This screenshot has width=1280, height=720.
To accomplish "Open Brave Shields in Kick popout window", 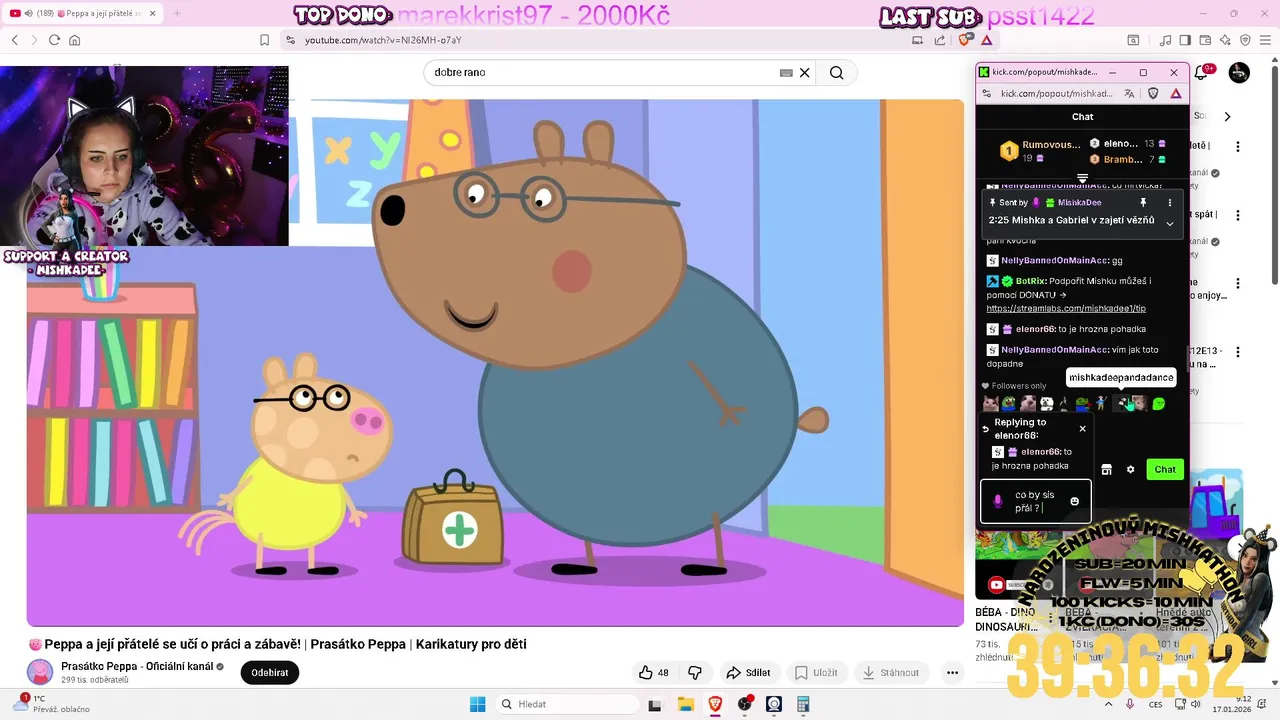I will click(x=1153, y=93).
